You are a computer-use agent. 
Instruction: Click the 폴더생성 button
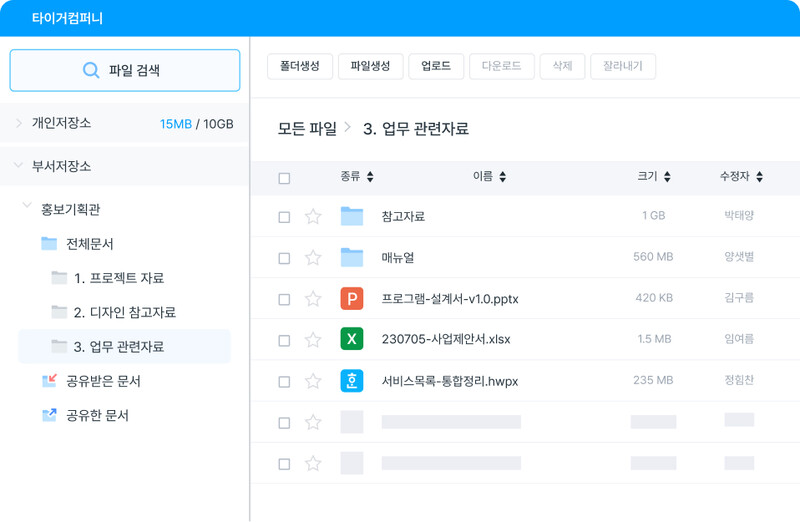pyautogui.click(x=299, y=66)
